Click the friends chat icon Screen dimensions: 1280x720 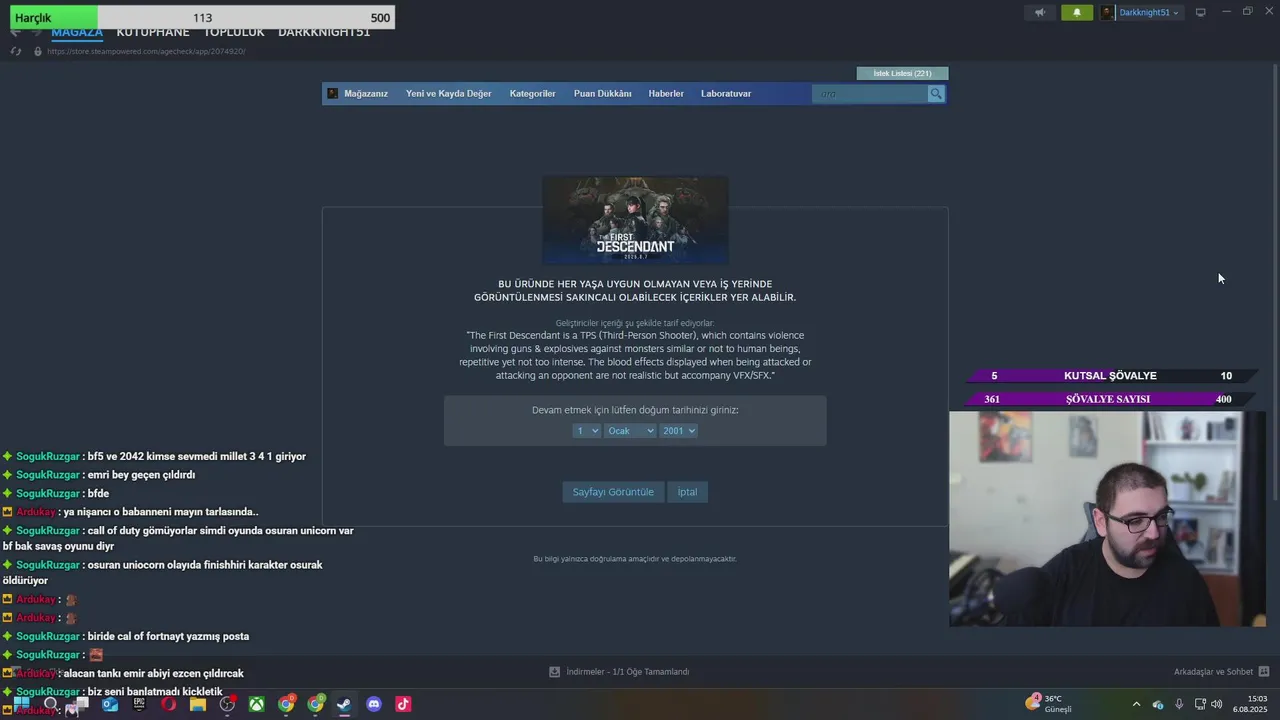click(1264, 672)
